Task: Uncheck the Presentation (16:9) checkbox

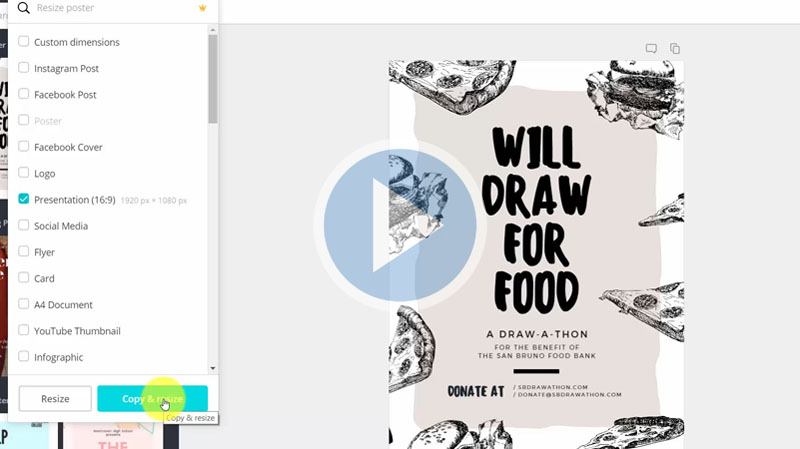Action: [x=23, y=199]
